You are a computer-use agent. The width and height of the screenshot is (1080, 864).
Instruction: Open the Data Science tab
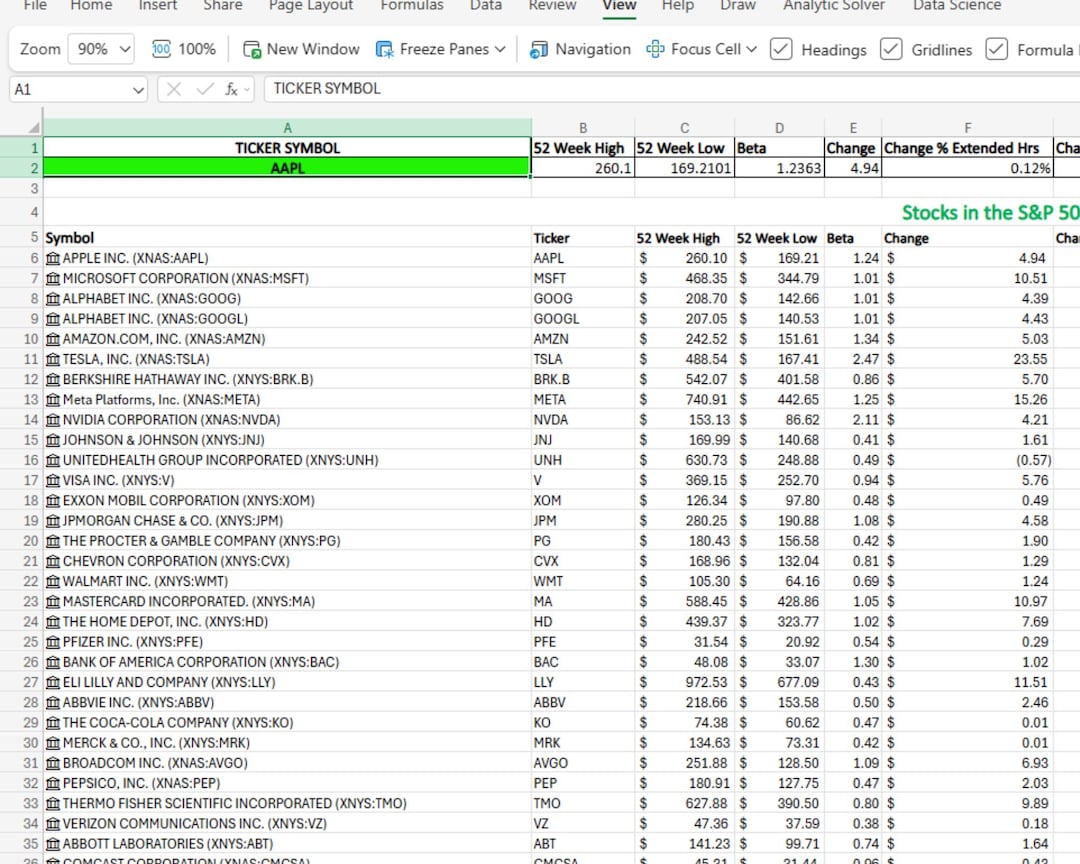point(955,6)
